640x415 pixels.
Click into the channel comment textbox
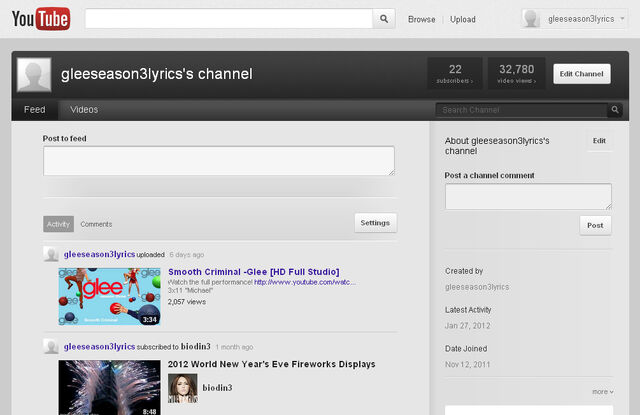tap(528, 196)
